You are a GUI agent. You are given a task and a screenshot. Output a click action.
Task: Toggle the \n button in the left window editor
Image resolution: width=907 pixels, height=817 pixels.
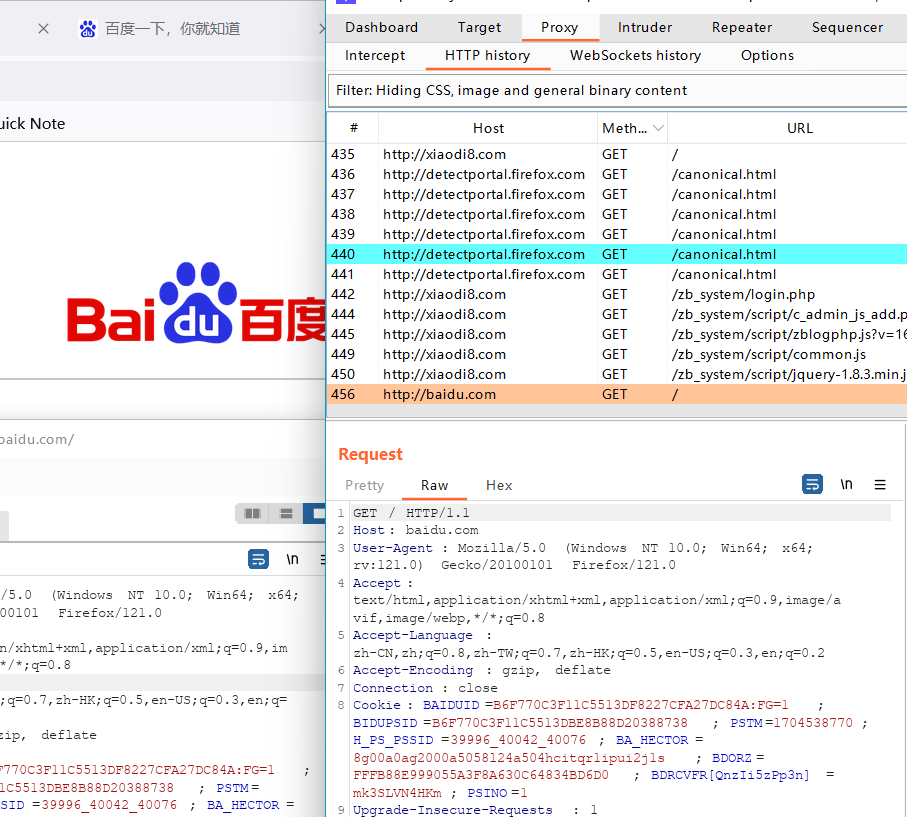(x=293, y=559)
